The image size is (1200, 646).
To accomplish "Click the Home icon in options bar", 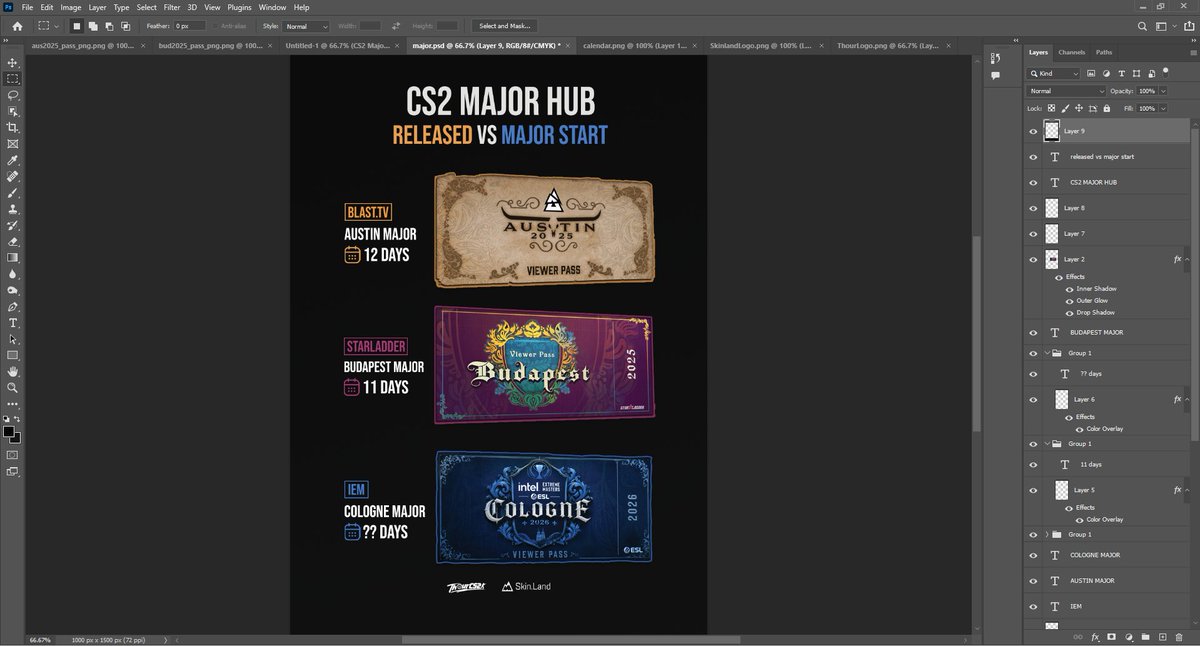I will pos(17,26).
